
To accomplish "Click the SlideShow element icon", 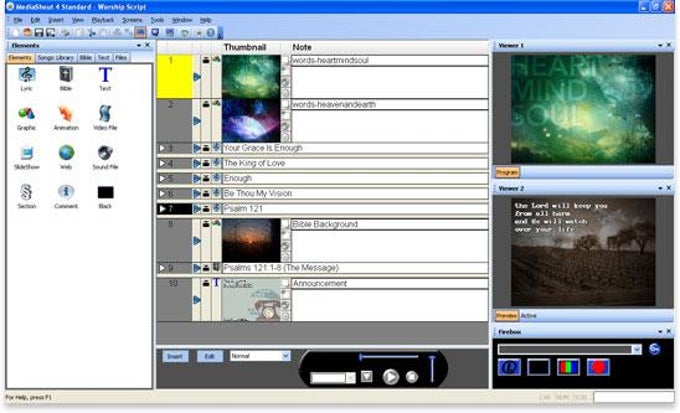I will [x=27, y=154].
